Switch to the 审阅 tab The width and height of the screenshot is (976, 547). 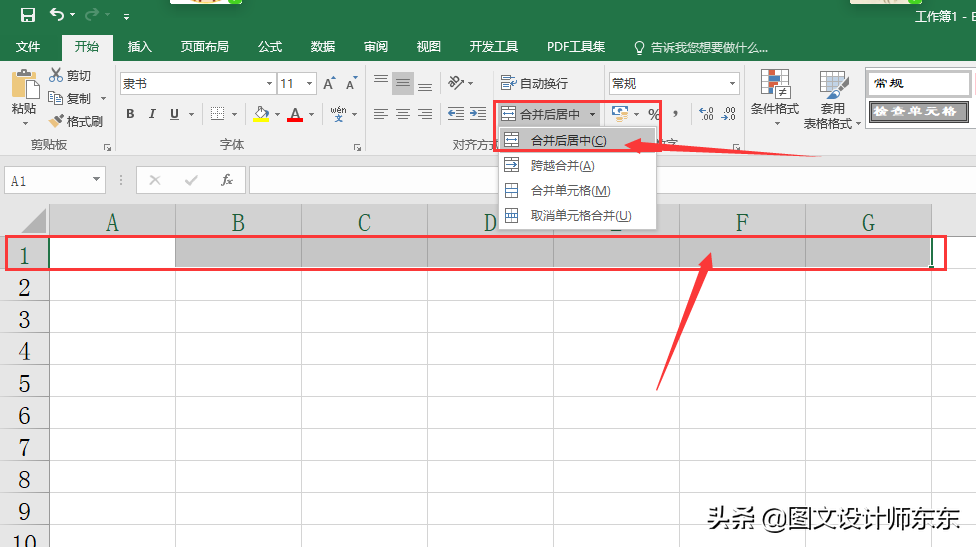[x=376, y=47]
